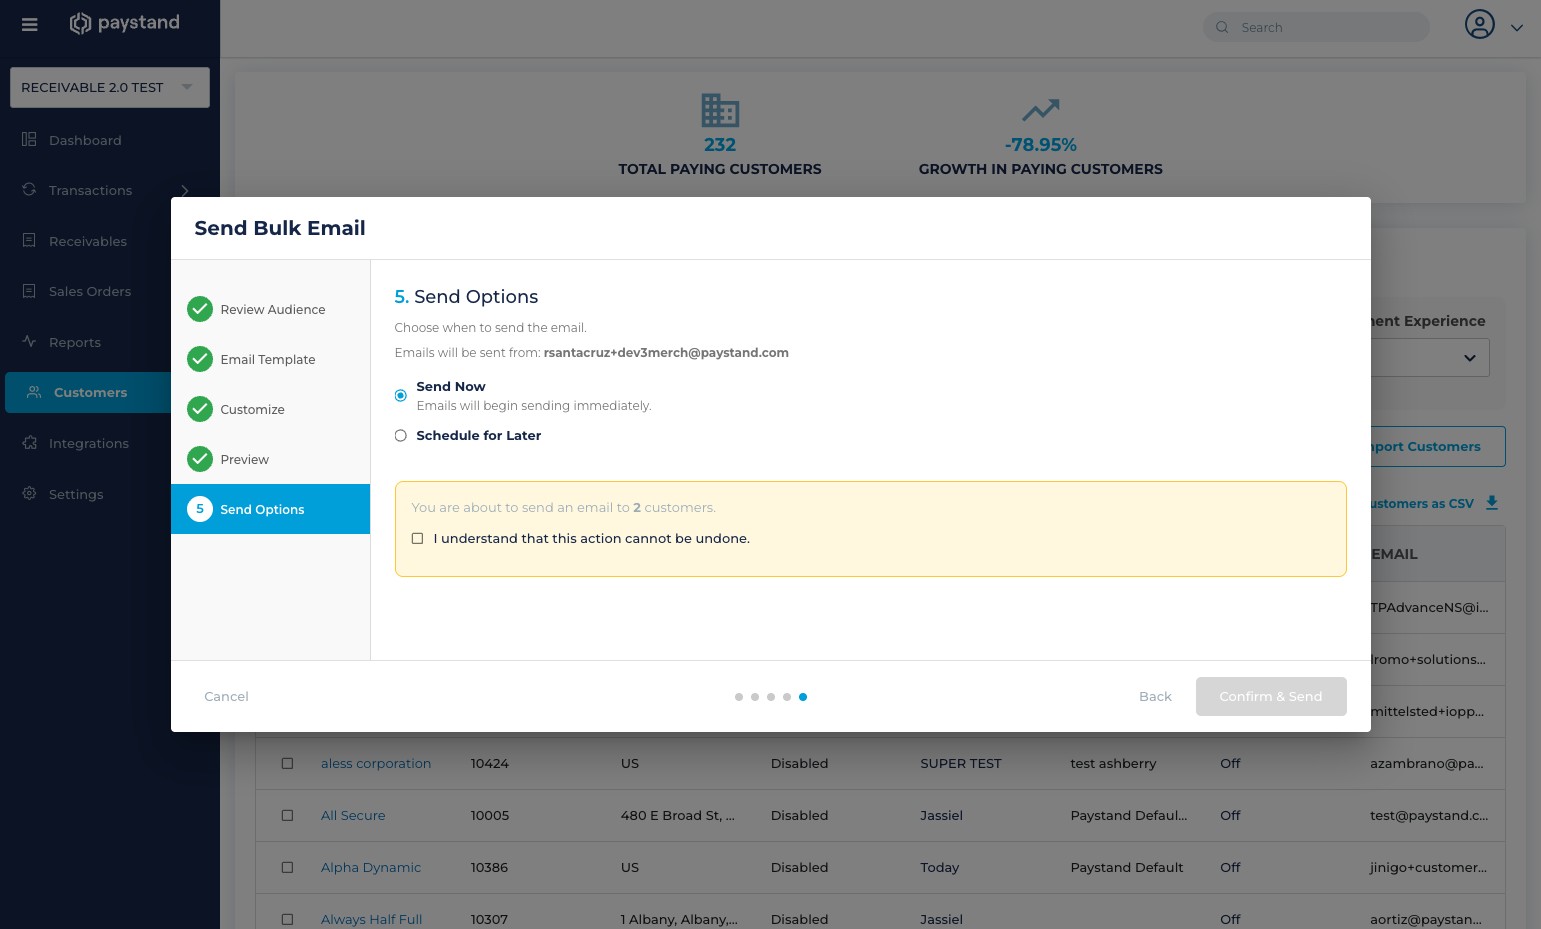1541x929 pixels.
Task: Expand the Transactions submenu chevron
Action: 185,190
